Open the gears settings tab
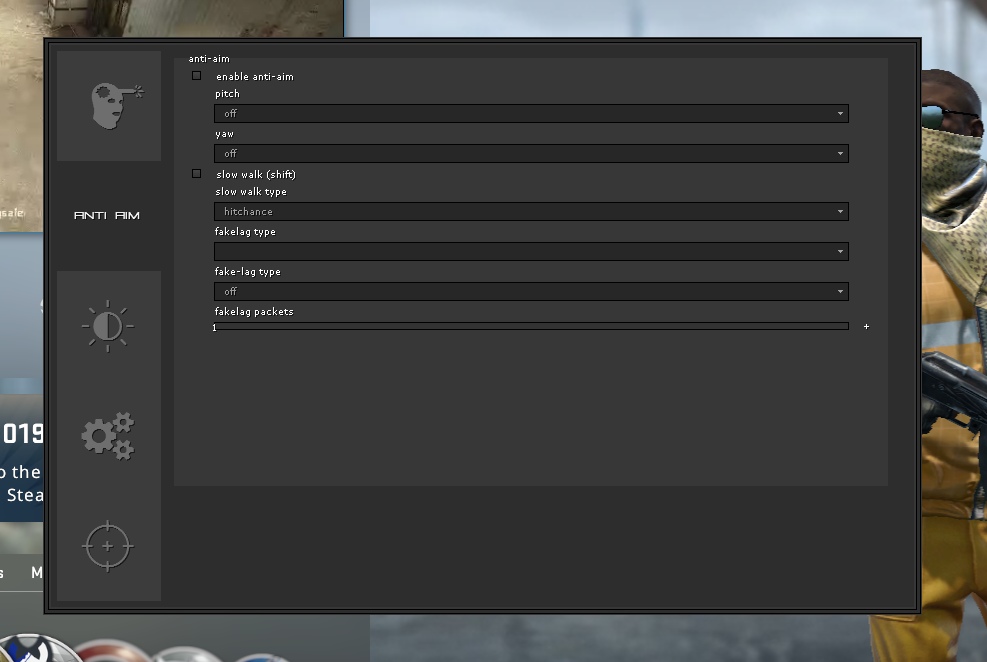This screenshot has width=987, height=662. pyautogui.click(x=109, y=436)
